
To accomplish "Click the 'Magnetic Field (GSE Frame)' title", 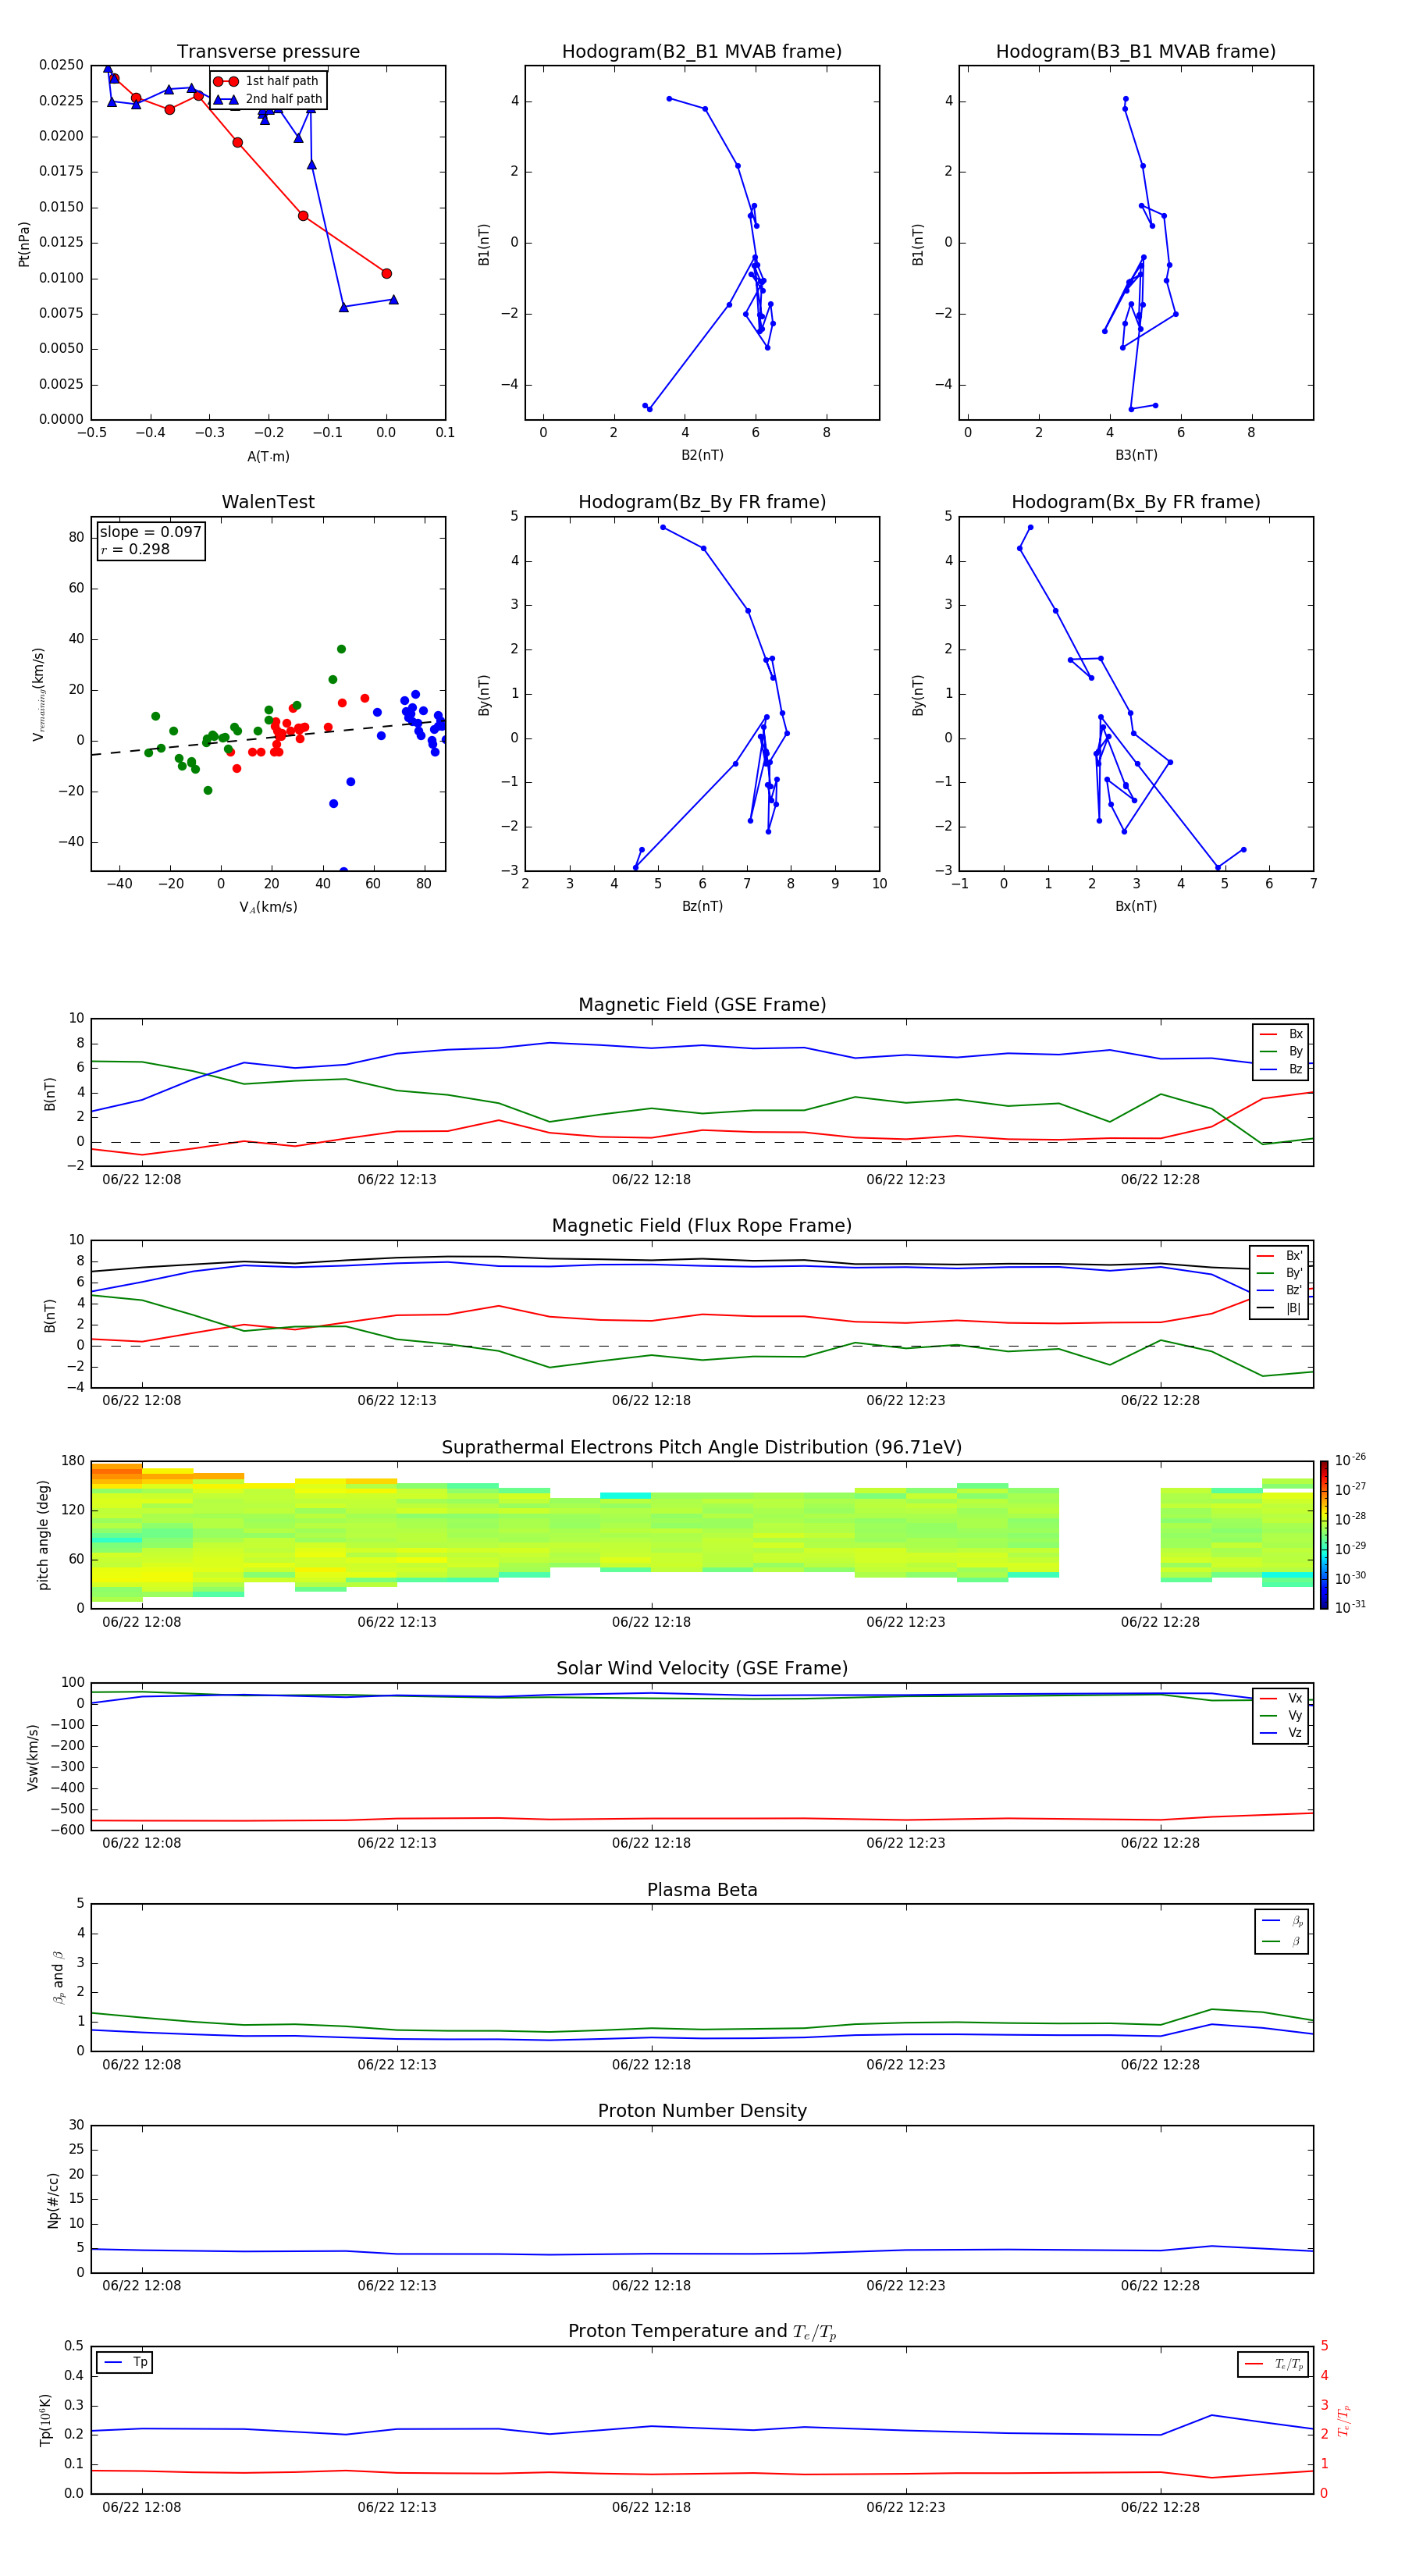I will point(702,1005).
